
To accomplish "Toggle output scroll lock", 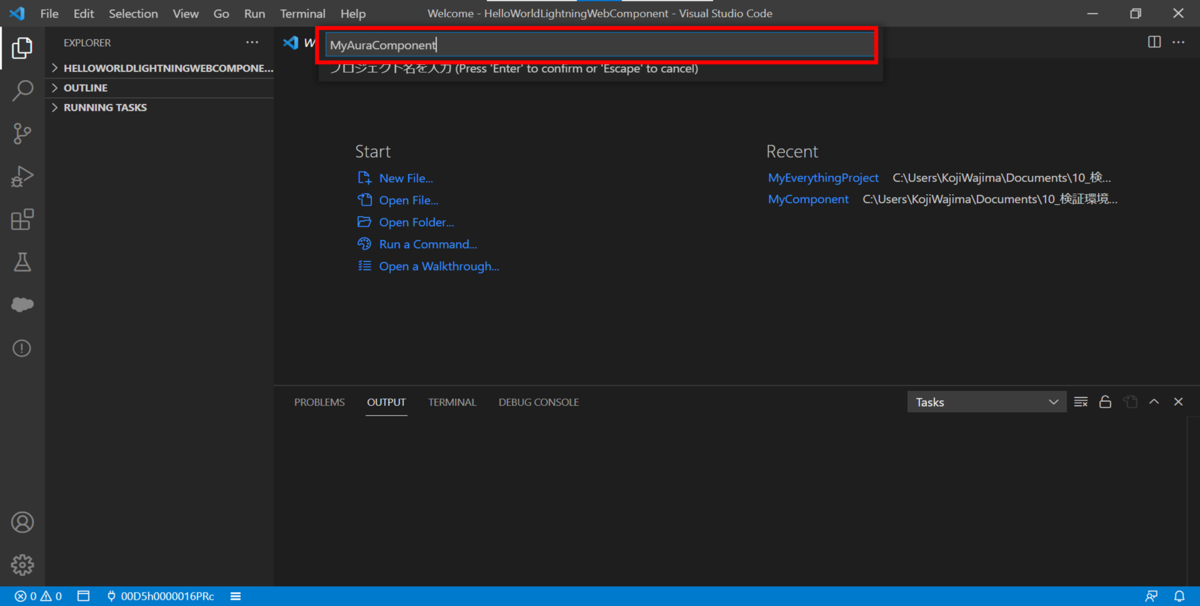I will [x=1105, y=402].
